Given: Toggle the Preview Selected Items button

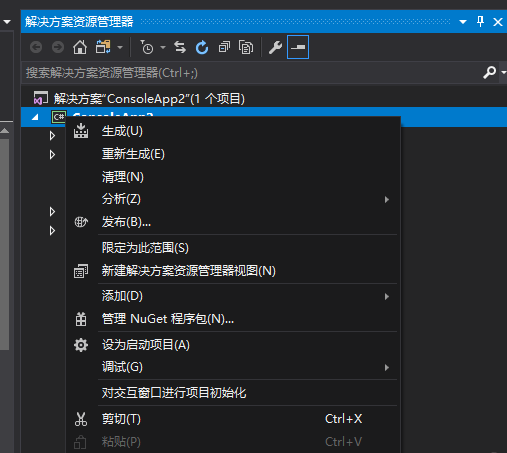Looking at the screenshot, I should pyautogui.click(x=298, y=47).
